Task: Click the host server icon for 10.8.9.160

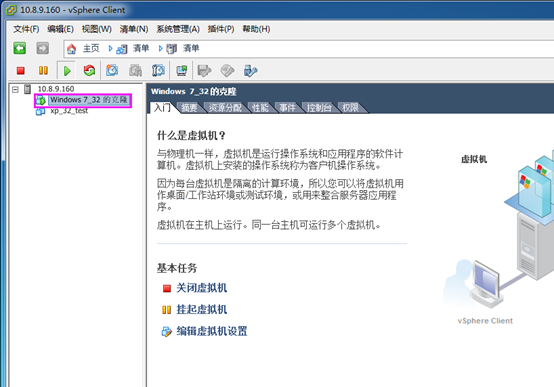Action: (27, 89)
